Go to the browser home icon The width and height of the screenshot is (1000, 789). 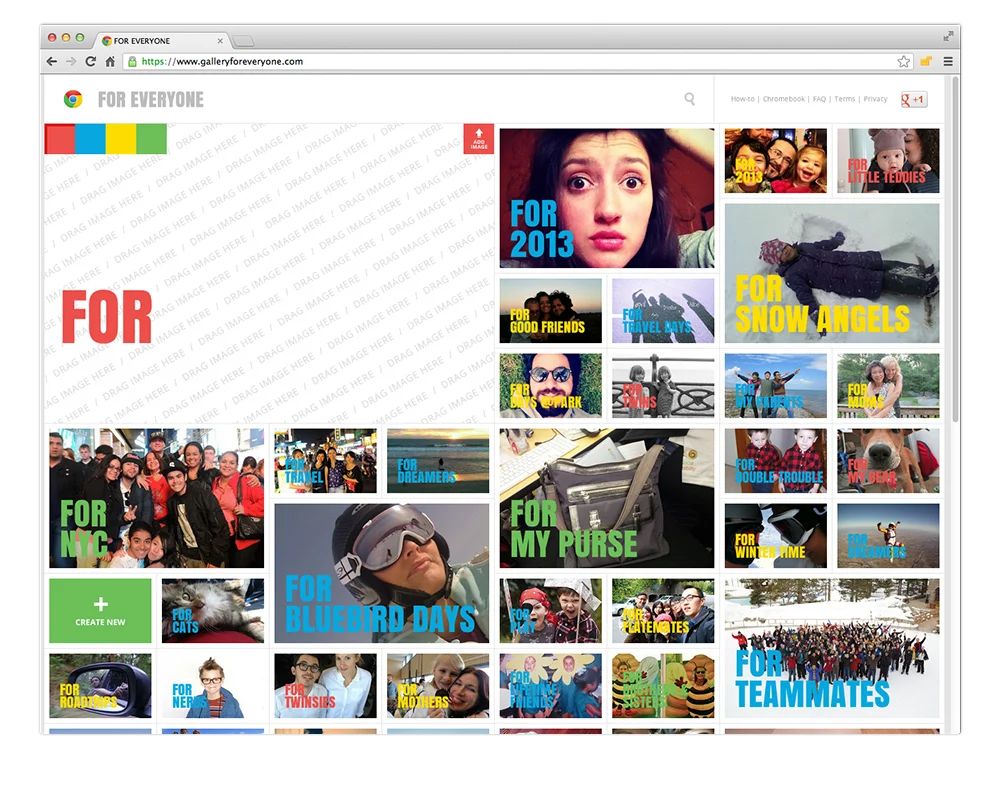(x=110, y=61)
